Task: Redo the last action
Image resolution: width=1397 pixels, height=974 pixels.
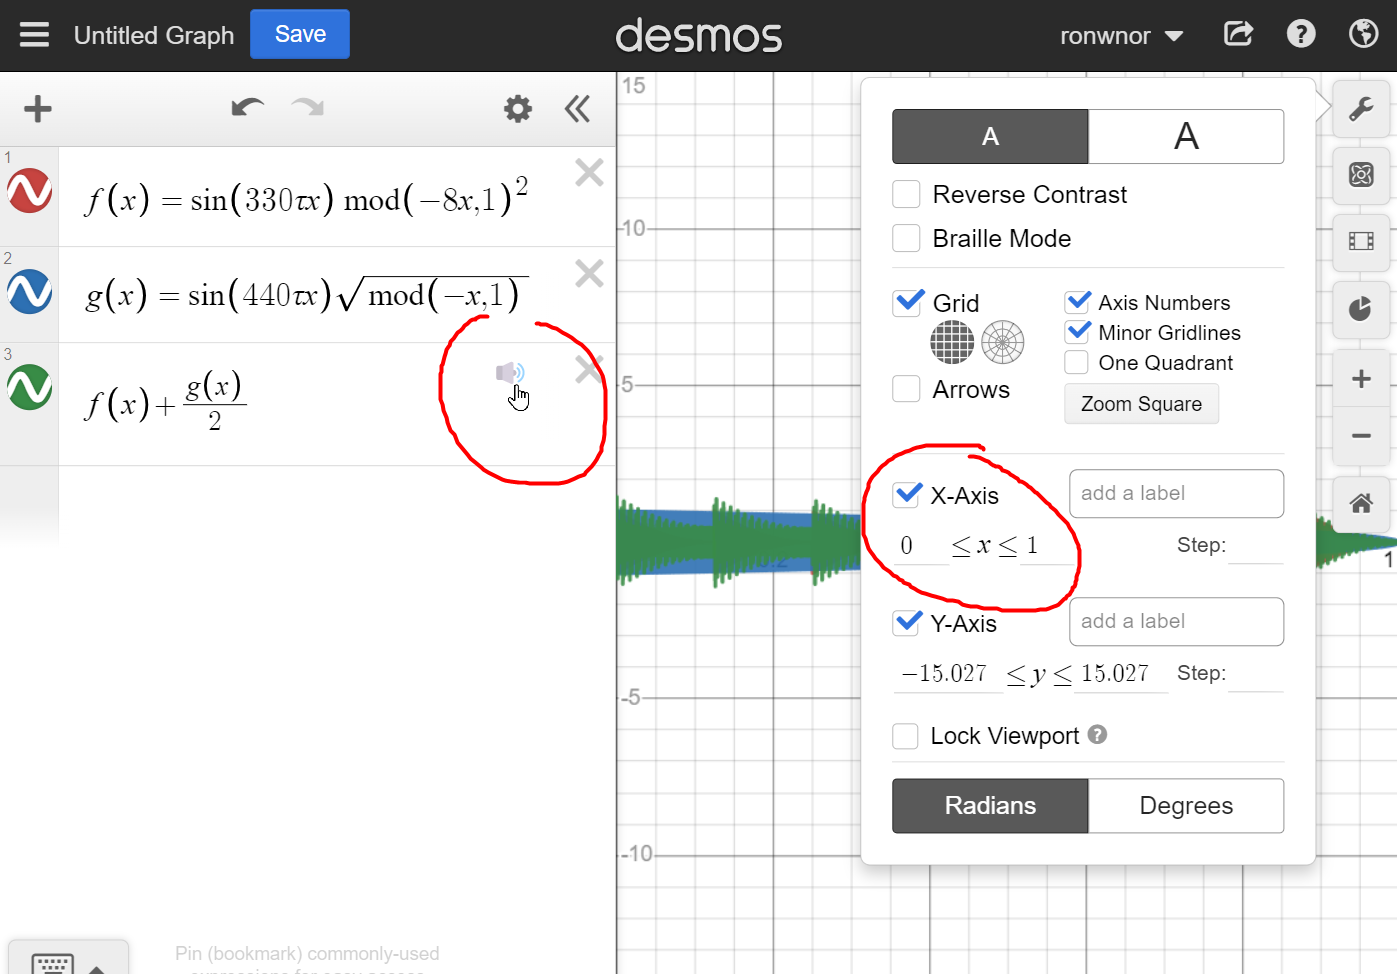Action: click(307, 107)
